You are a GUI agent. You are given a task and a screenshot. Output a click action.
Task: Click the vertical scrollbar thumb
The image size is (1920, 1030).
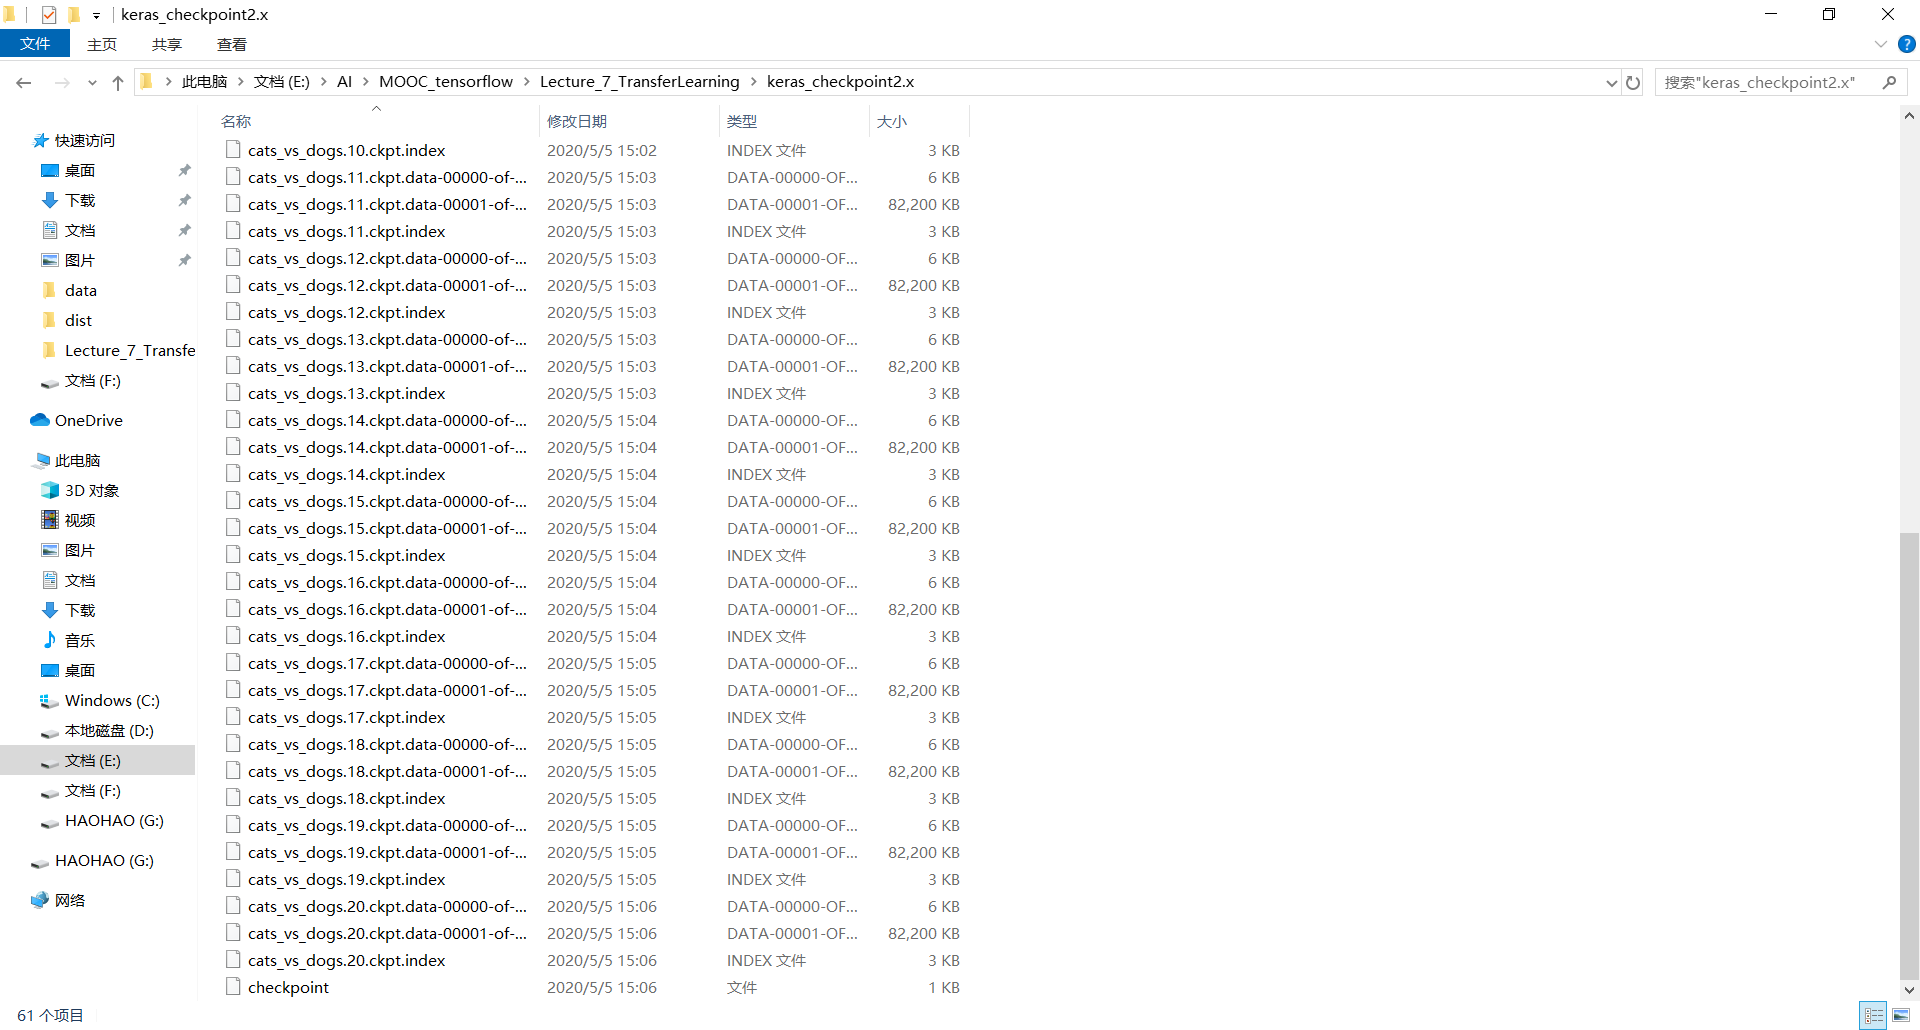point(1909,756)
